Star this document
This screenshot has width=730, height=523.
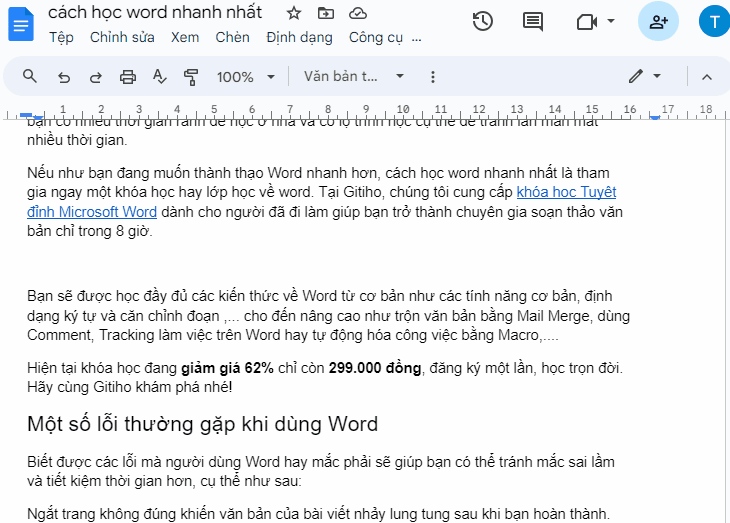pyautogui.click(x=293, y=13)
